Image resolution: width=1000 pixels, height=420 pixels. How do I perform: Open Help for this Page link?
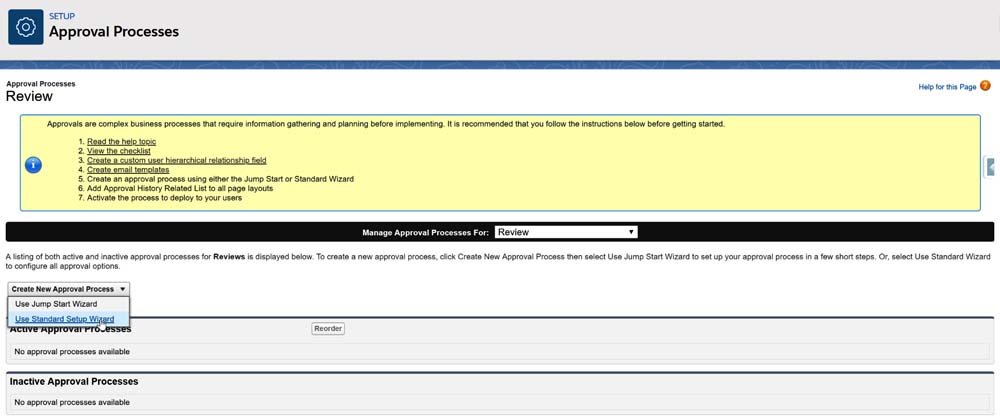(x=947, y=87)
